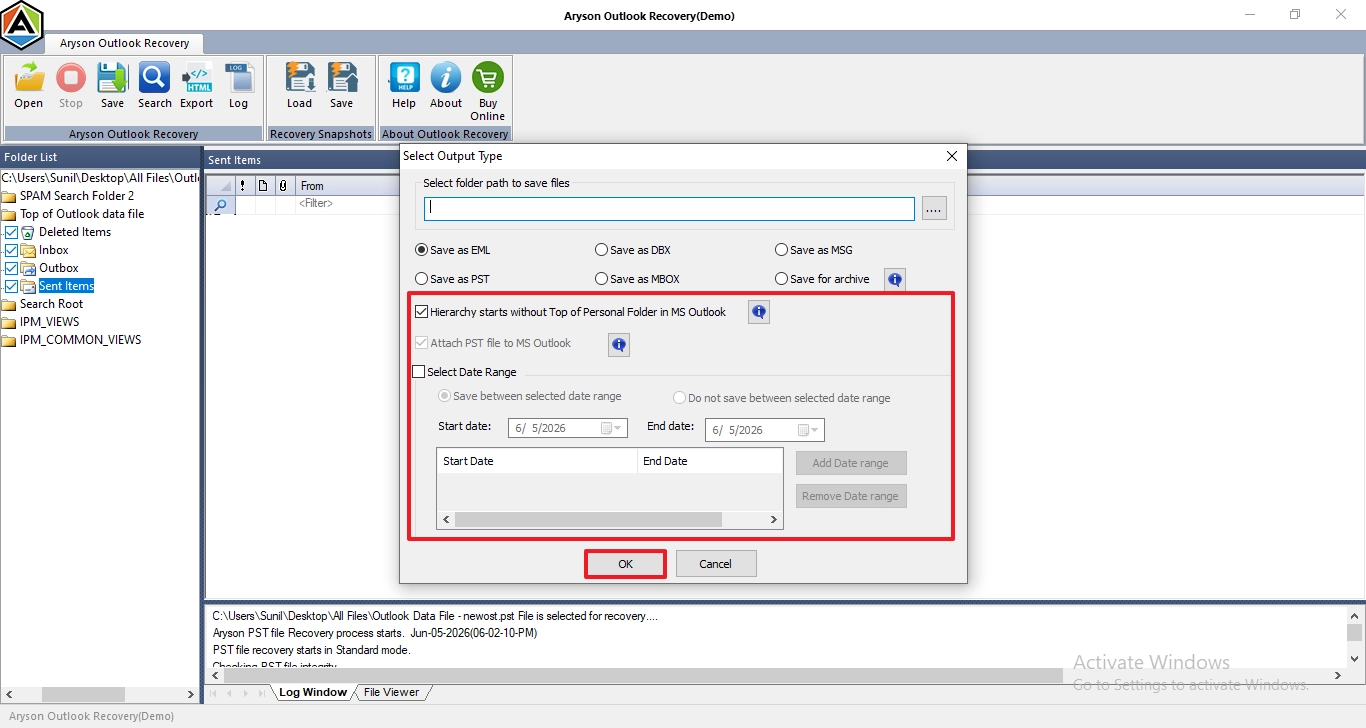Click info icon beside Hierarchy starts option
The width and height of the screenshot is (1366, 728).
tap(759, 313)
